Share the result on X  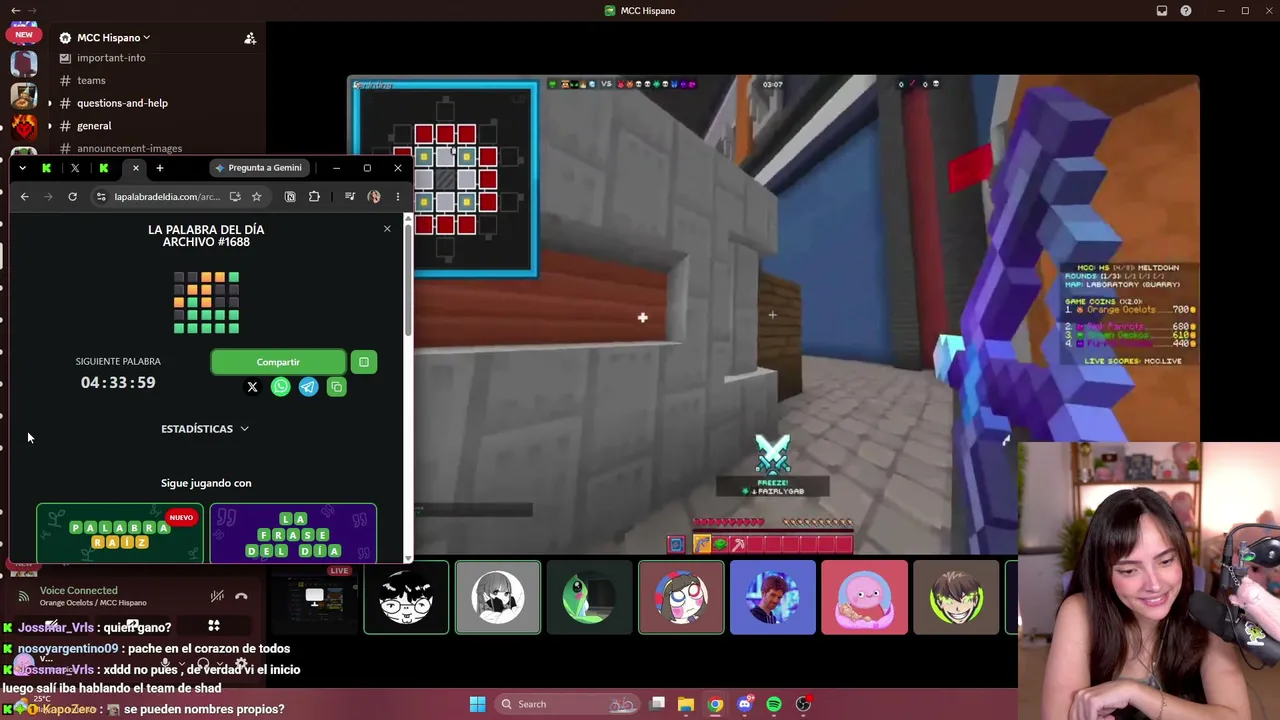coord(252,387)
